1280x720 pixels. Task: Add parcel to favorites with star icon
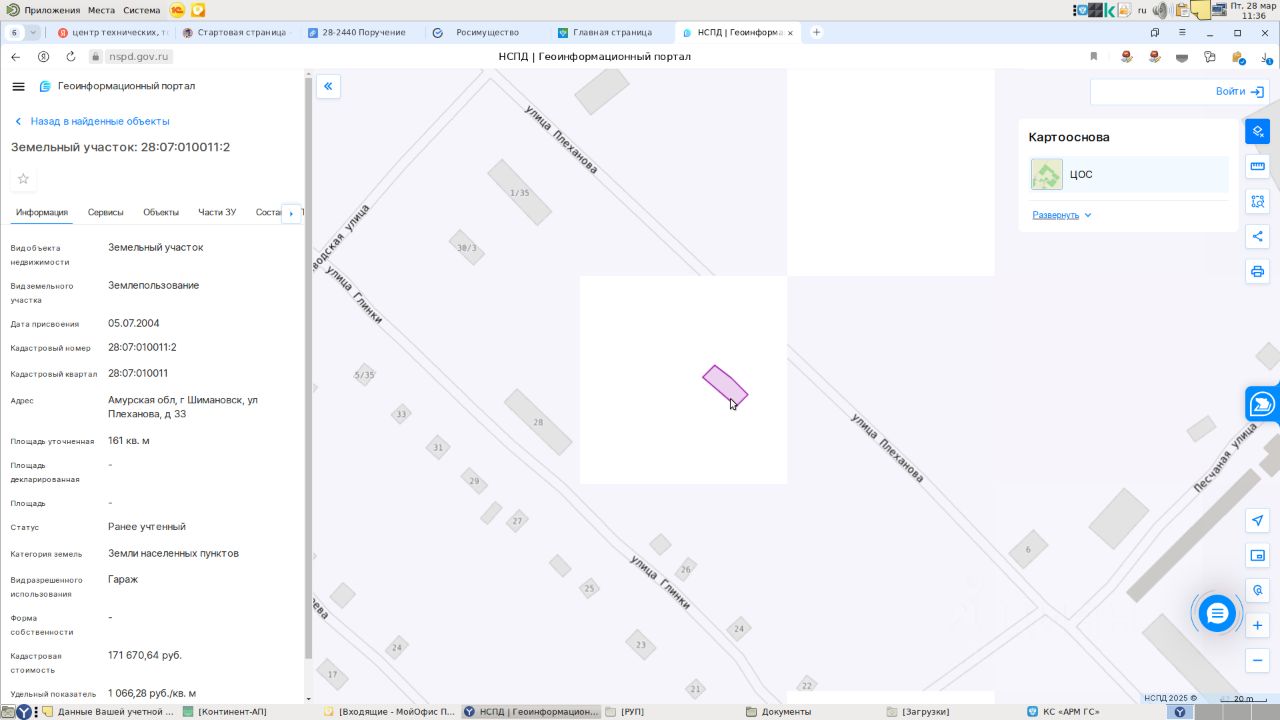pos(23,179)
